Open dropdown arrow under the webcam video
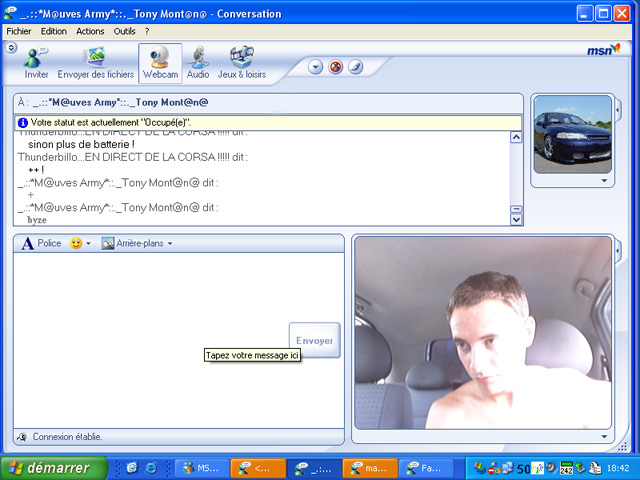Screen dimensions: 640x480 point(604,436)
